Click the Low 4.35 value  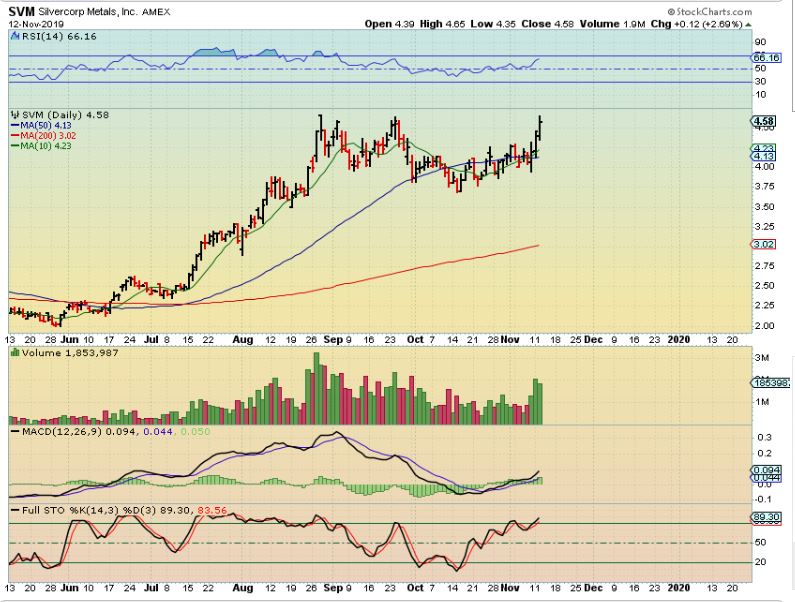pyautogui.click(x=493, y=24)
